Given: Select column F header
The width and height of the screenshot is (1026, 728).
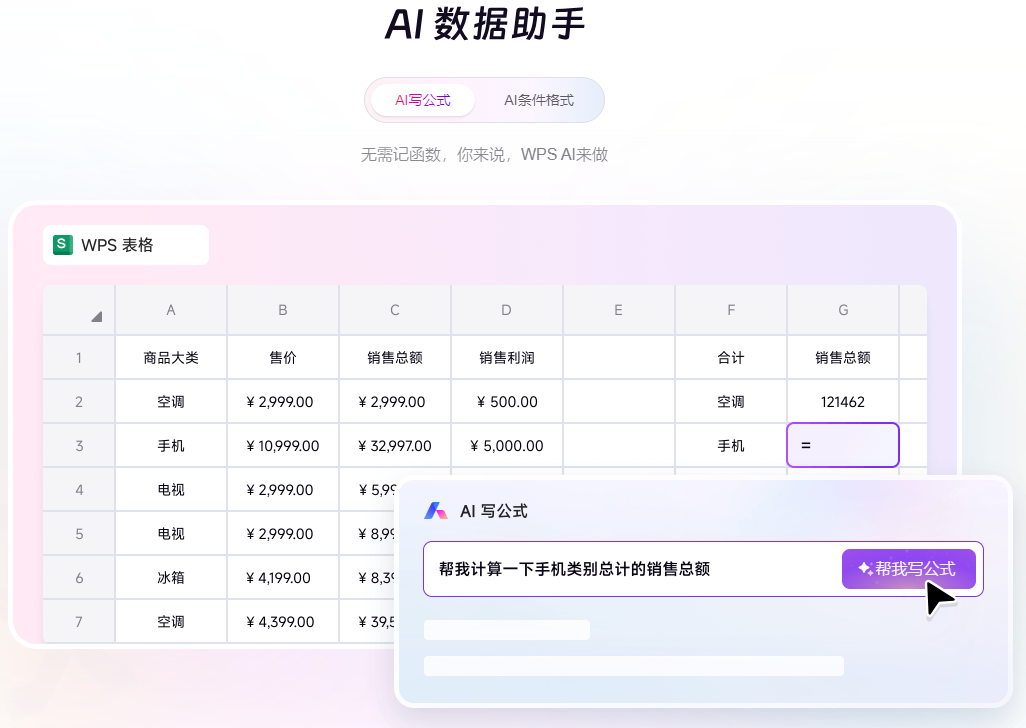Looking at the screenshot, I should click(731, 310).
